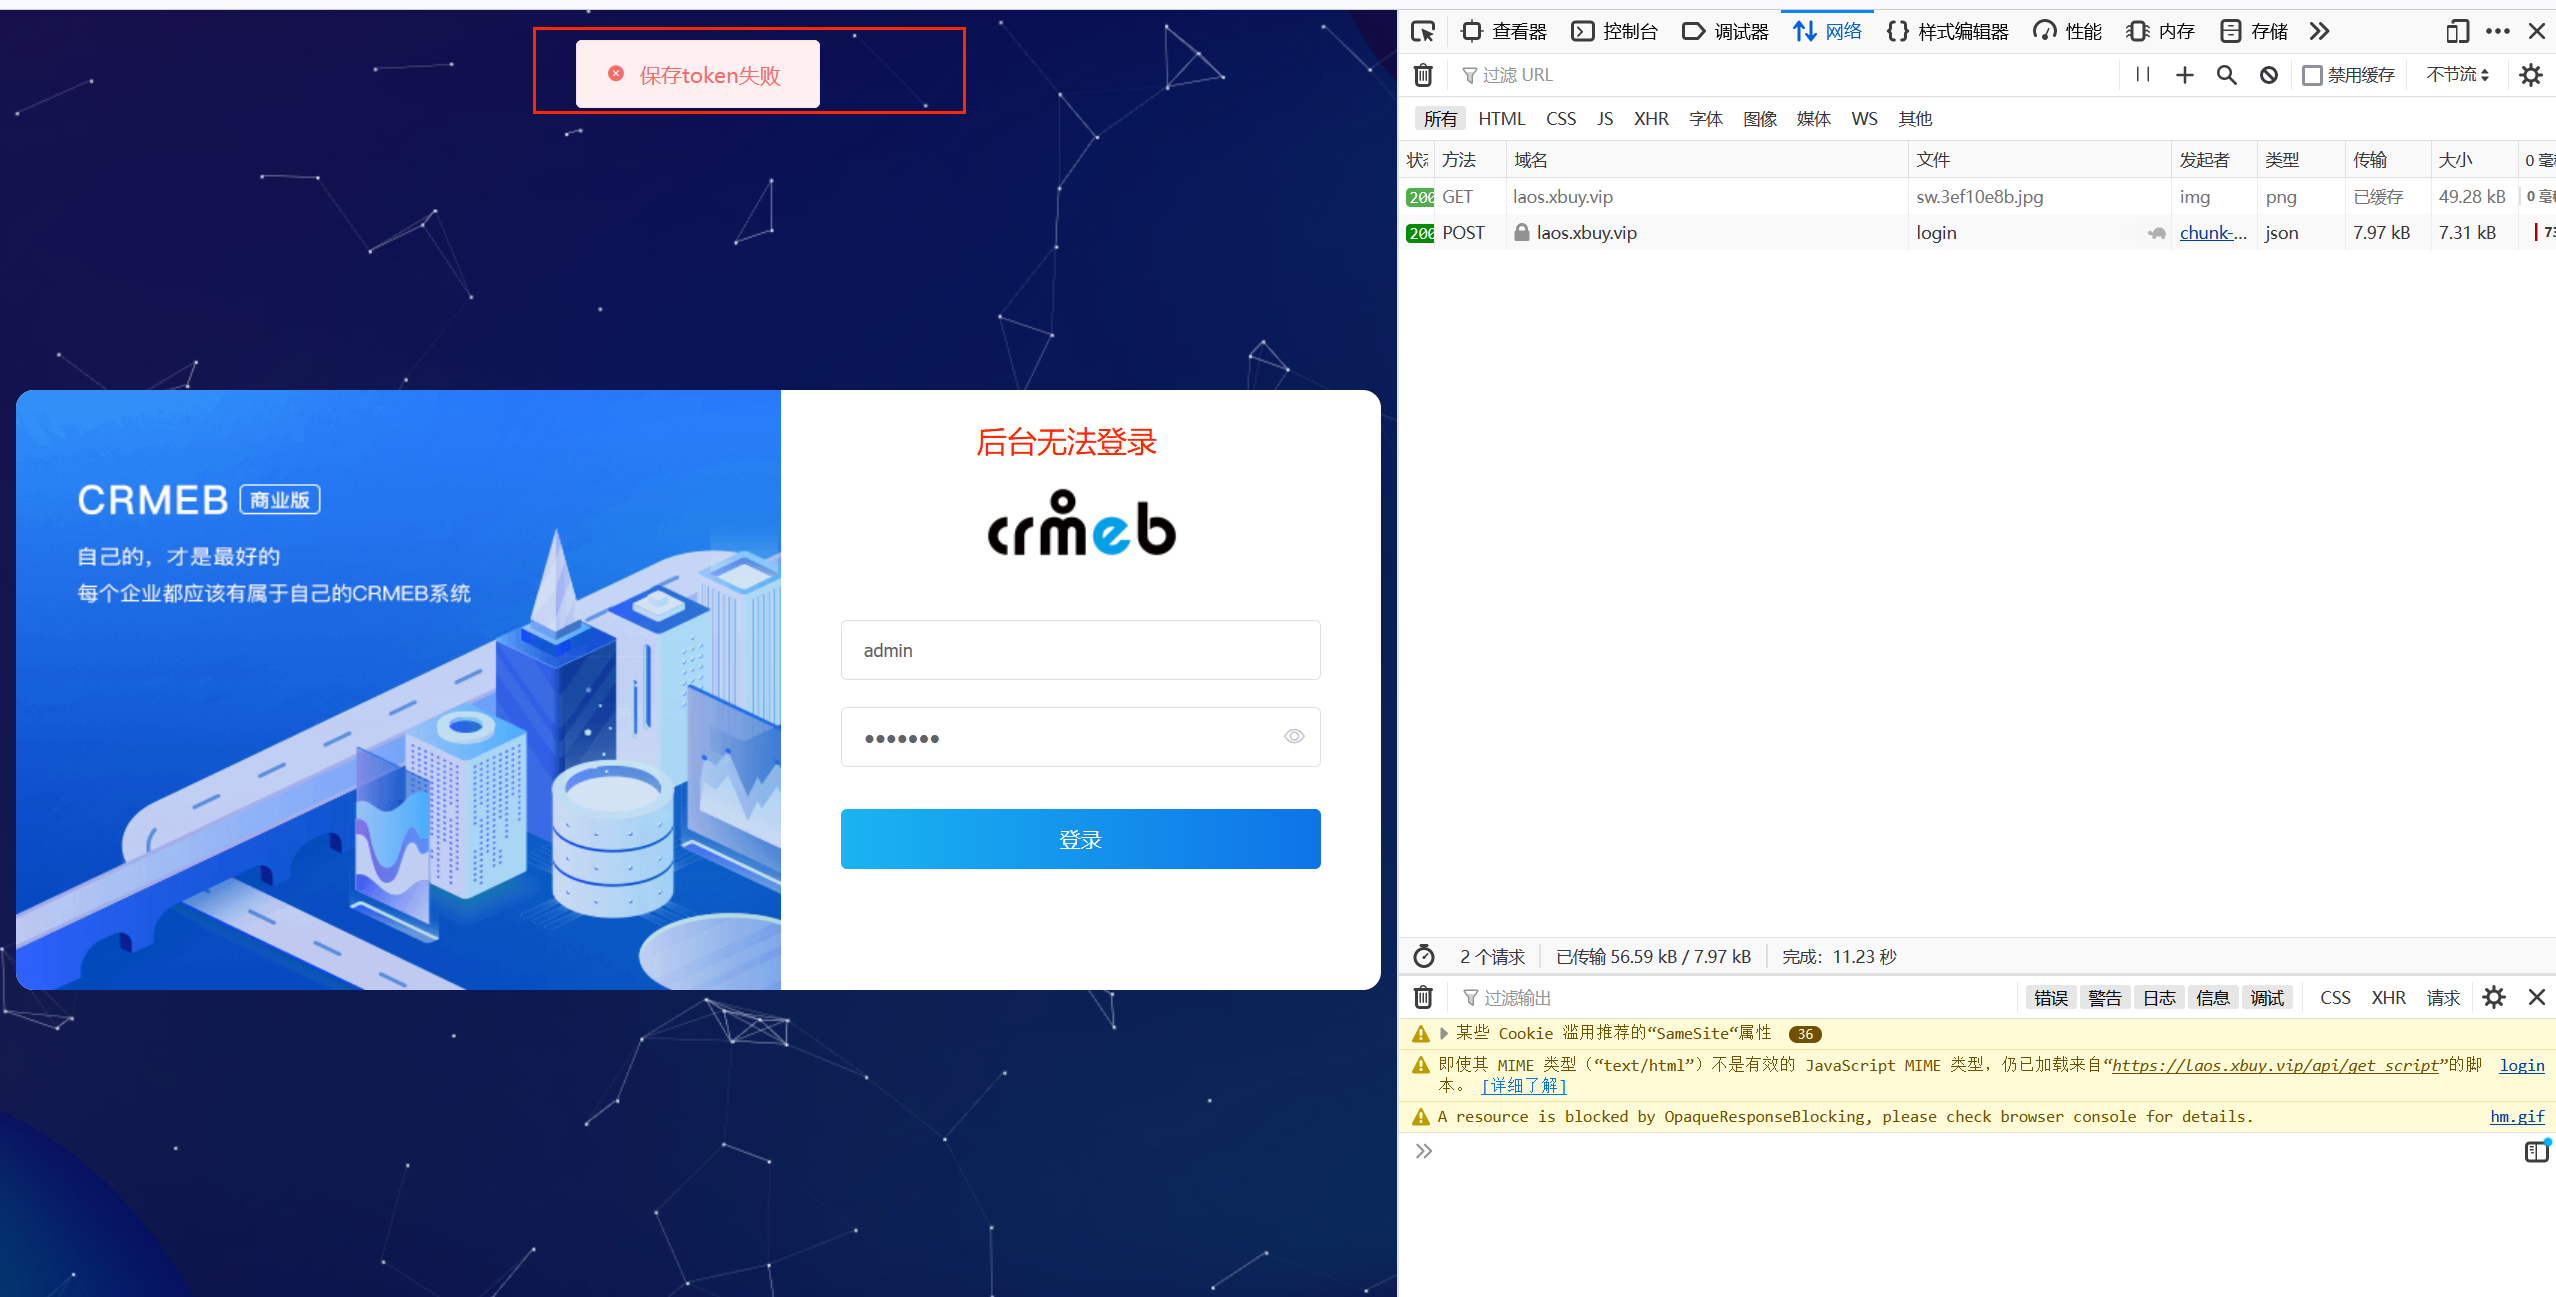Viewport: 2556px width, 1297px height.
Task: Toggle the 调试 console filter
Action: coord(2267,998)
